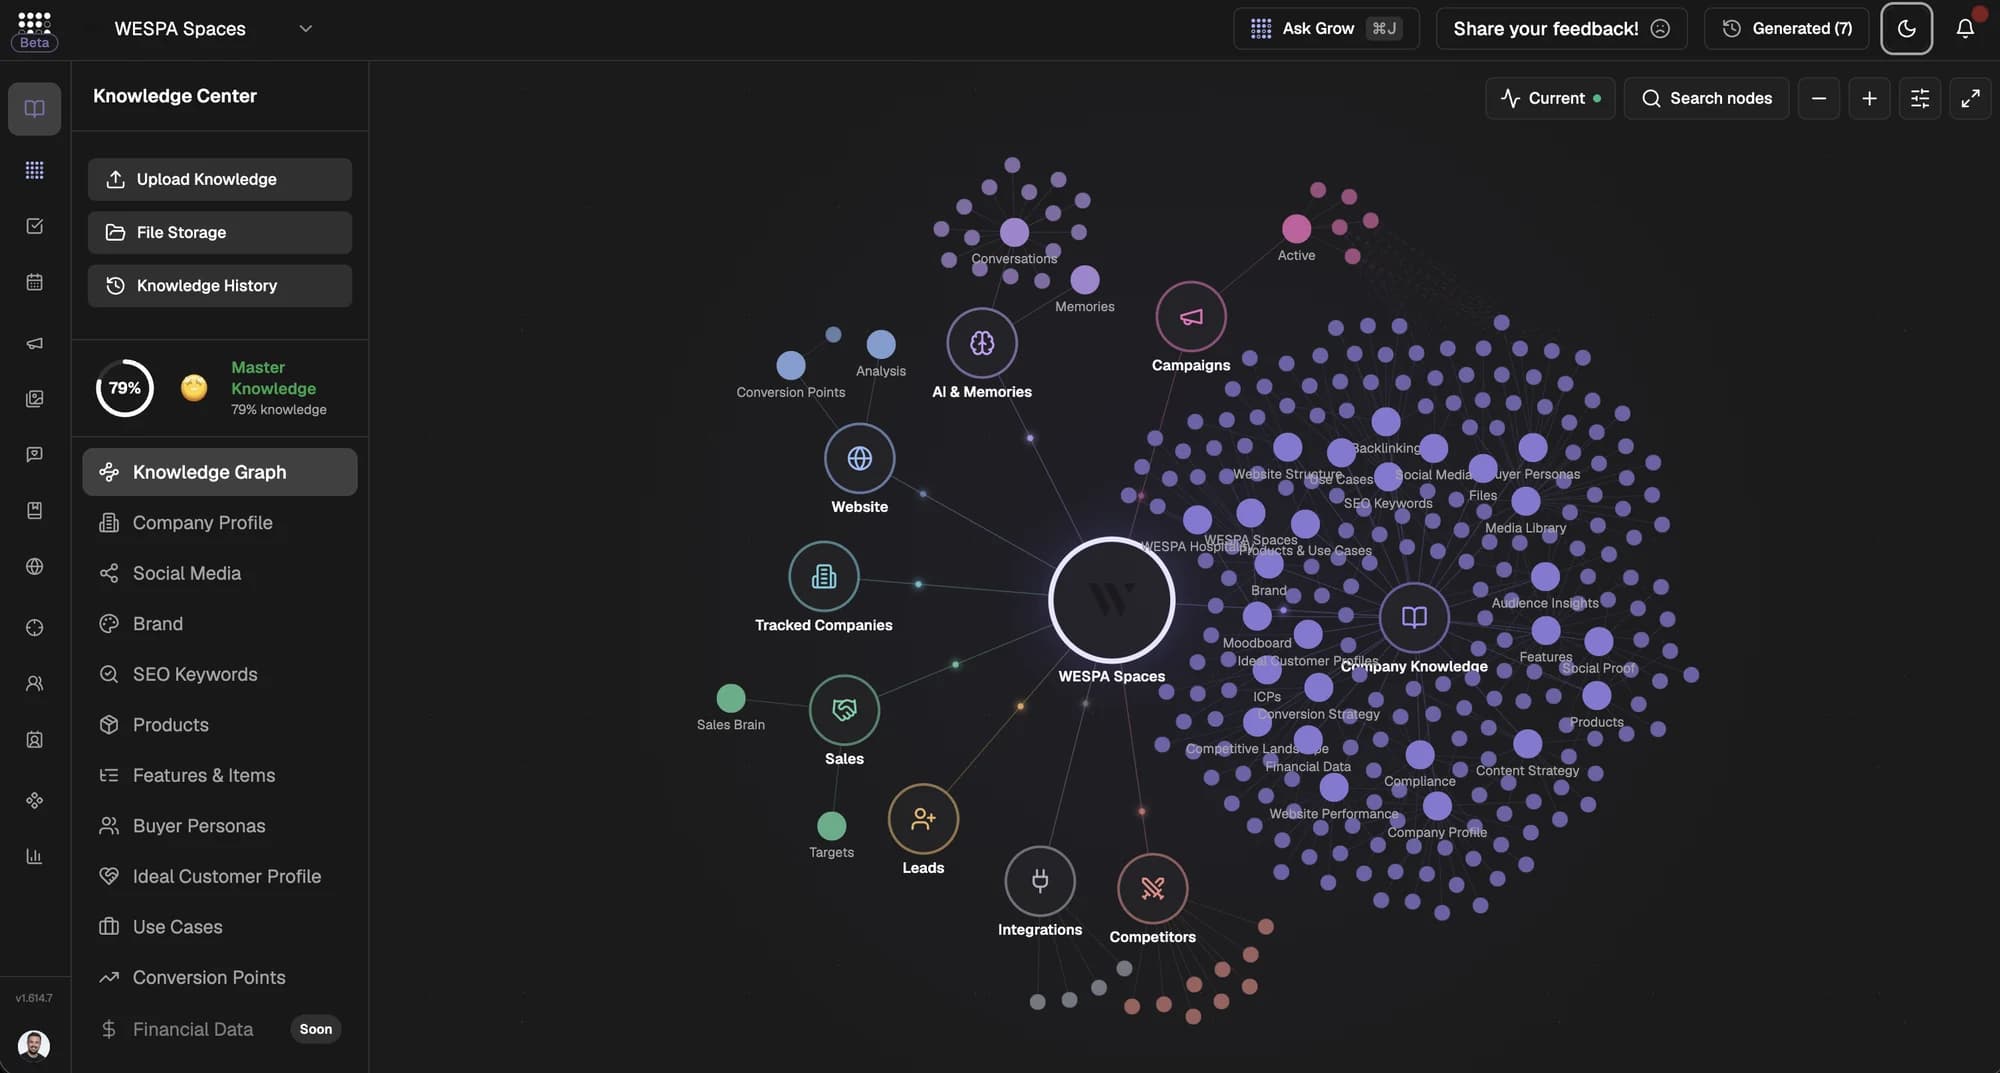Select the AI & Memories brain node

tap(982, 343)
